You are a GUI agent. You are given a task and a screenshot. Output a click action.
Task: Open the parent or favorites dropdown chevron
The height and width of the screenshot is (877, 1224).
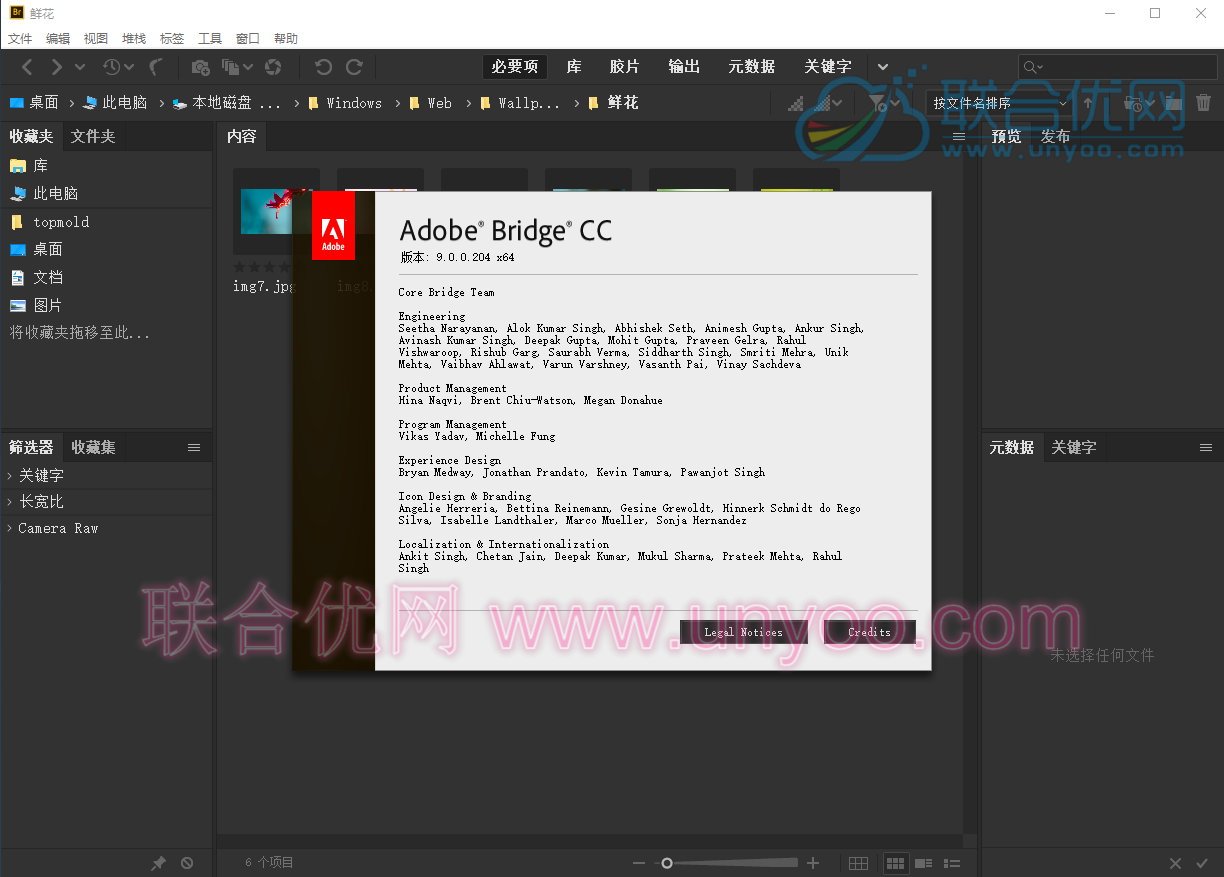[80, 67]
